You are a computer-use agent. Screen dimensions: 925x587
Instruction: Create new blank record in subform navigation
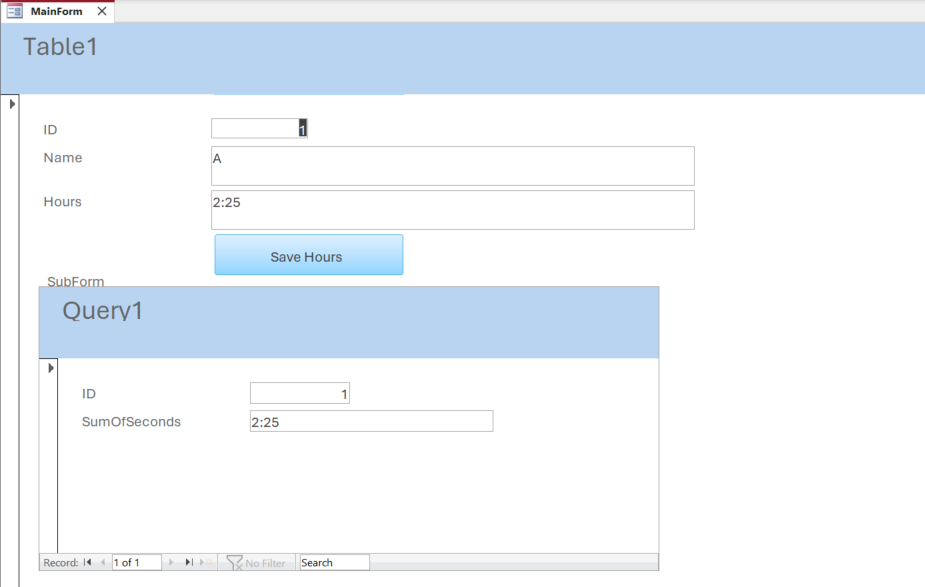click(205, 562)
